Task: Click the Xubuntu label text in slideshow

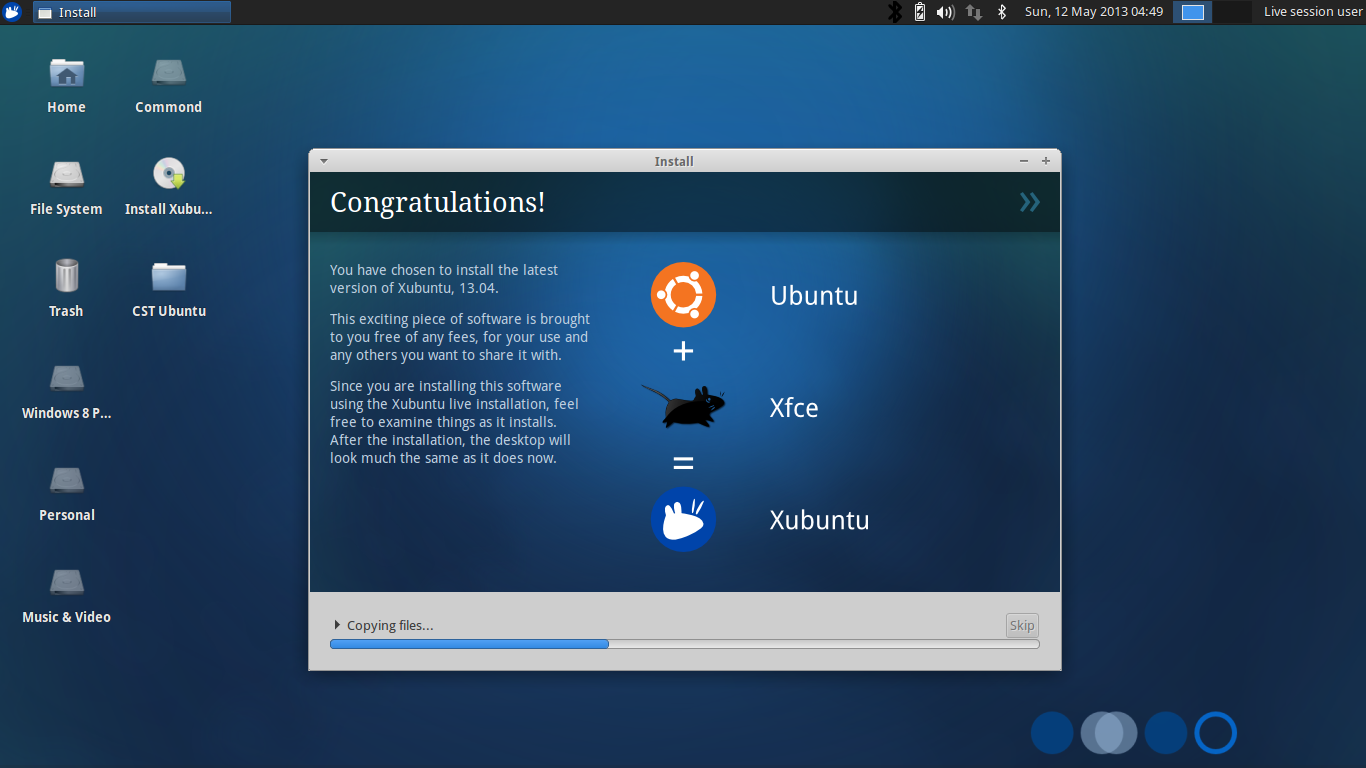Action: coord(819,520)
